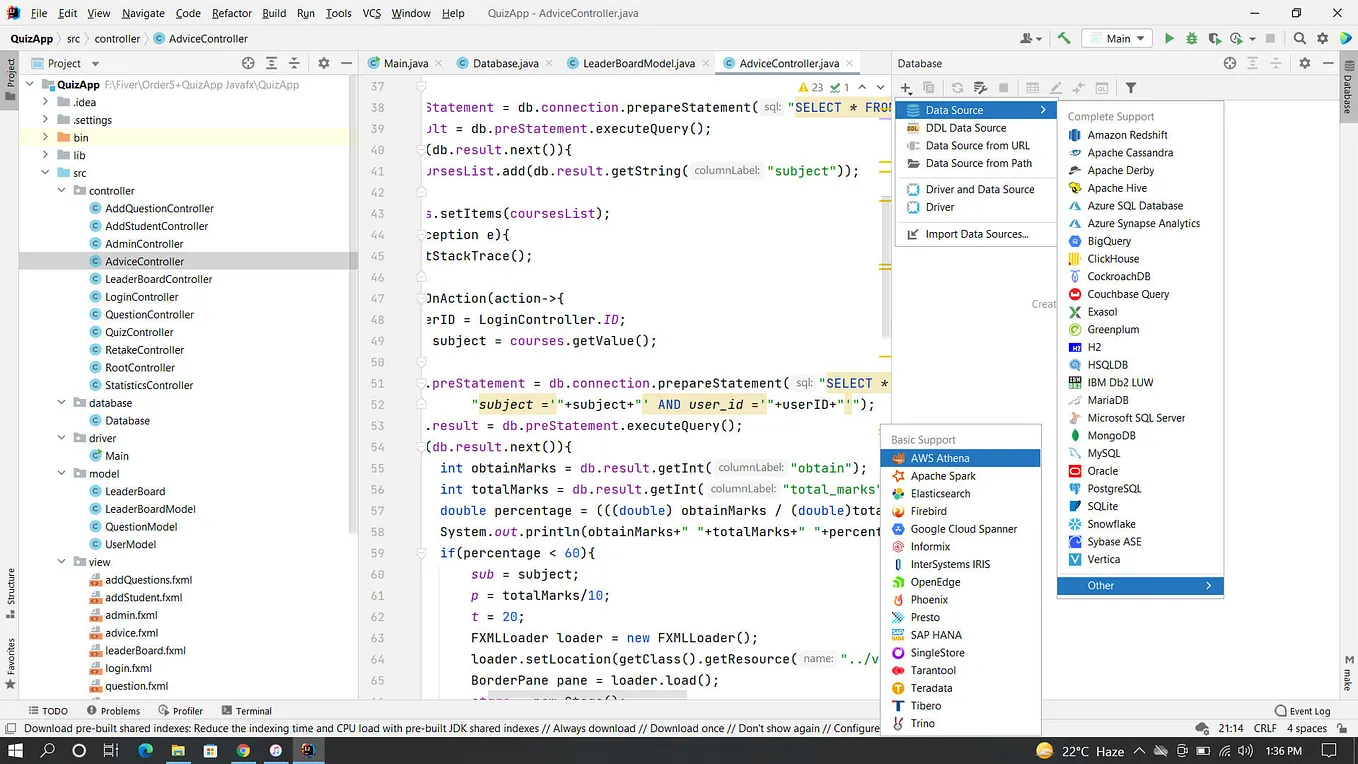Screen dimensions: 1358x764
Task: Collapse all in the Project panel toolbar
Action: pos(294,63)
